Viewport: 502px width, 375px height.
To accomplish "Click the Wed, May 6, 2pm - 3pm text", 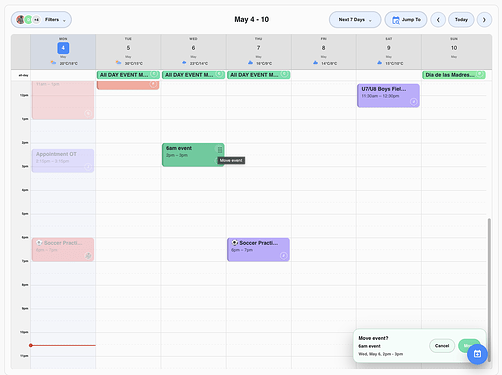I will click(381, 354).
